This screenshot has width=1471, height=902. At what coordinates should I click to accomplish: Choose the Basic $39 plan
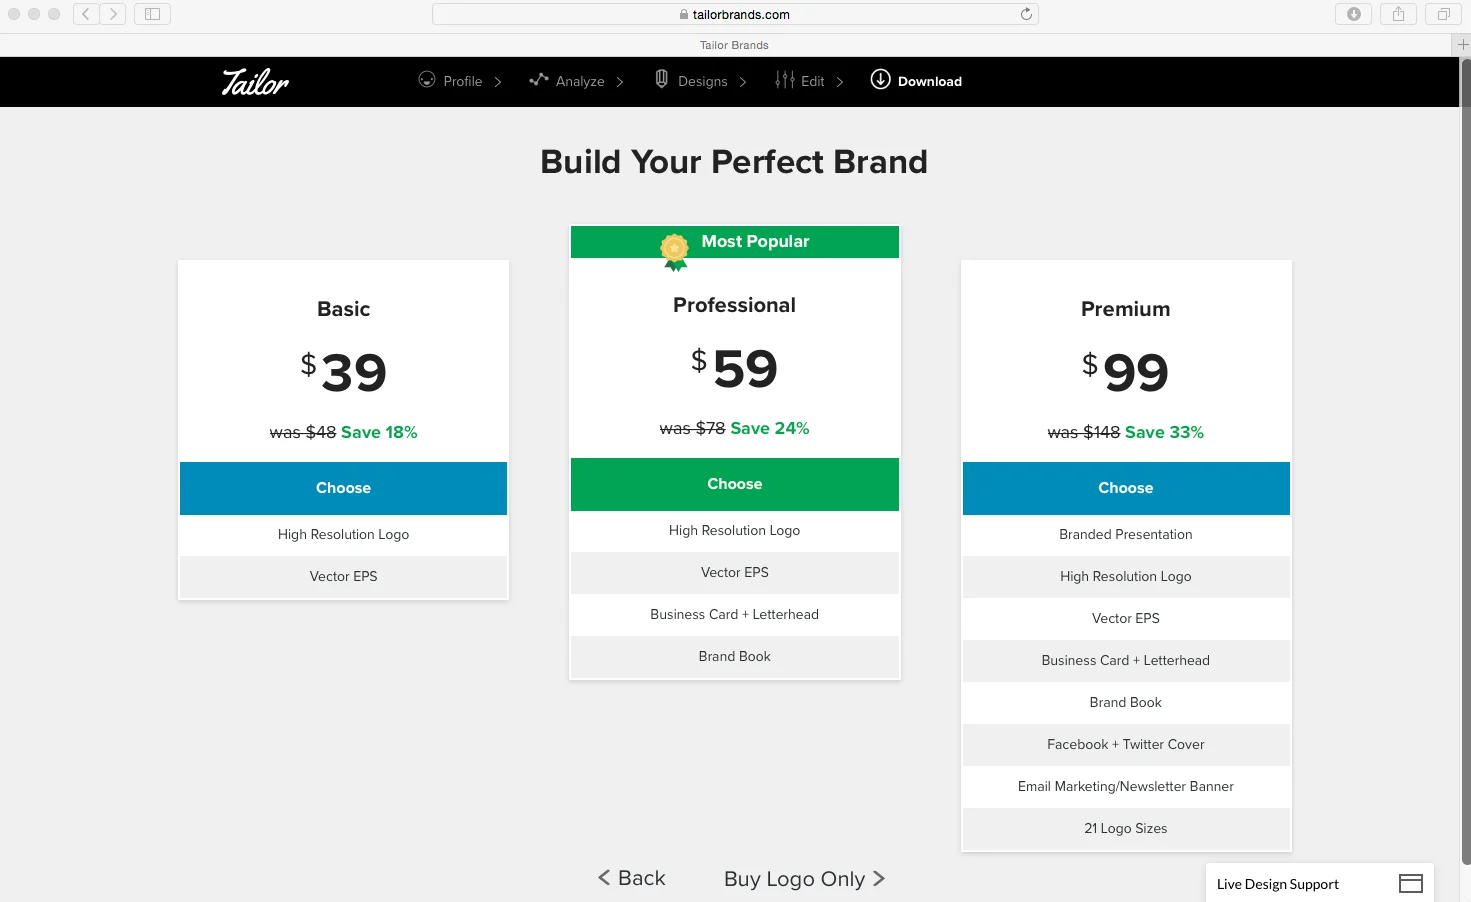(x=343, y=488)
